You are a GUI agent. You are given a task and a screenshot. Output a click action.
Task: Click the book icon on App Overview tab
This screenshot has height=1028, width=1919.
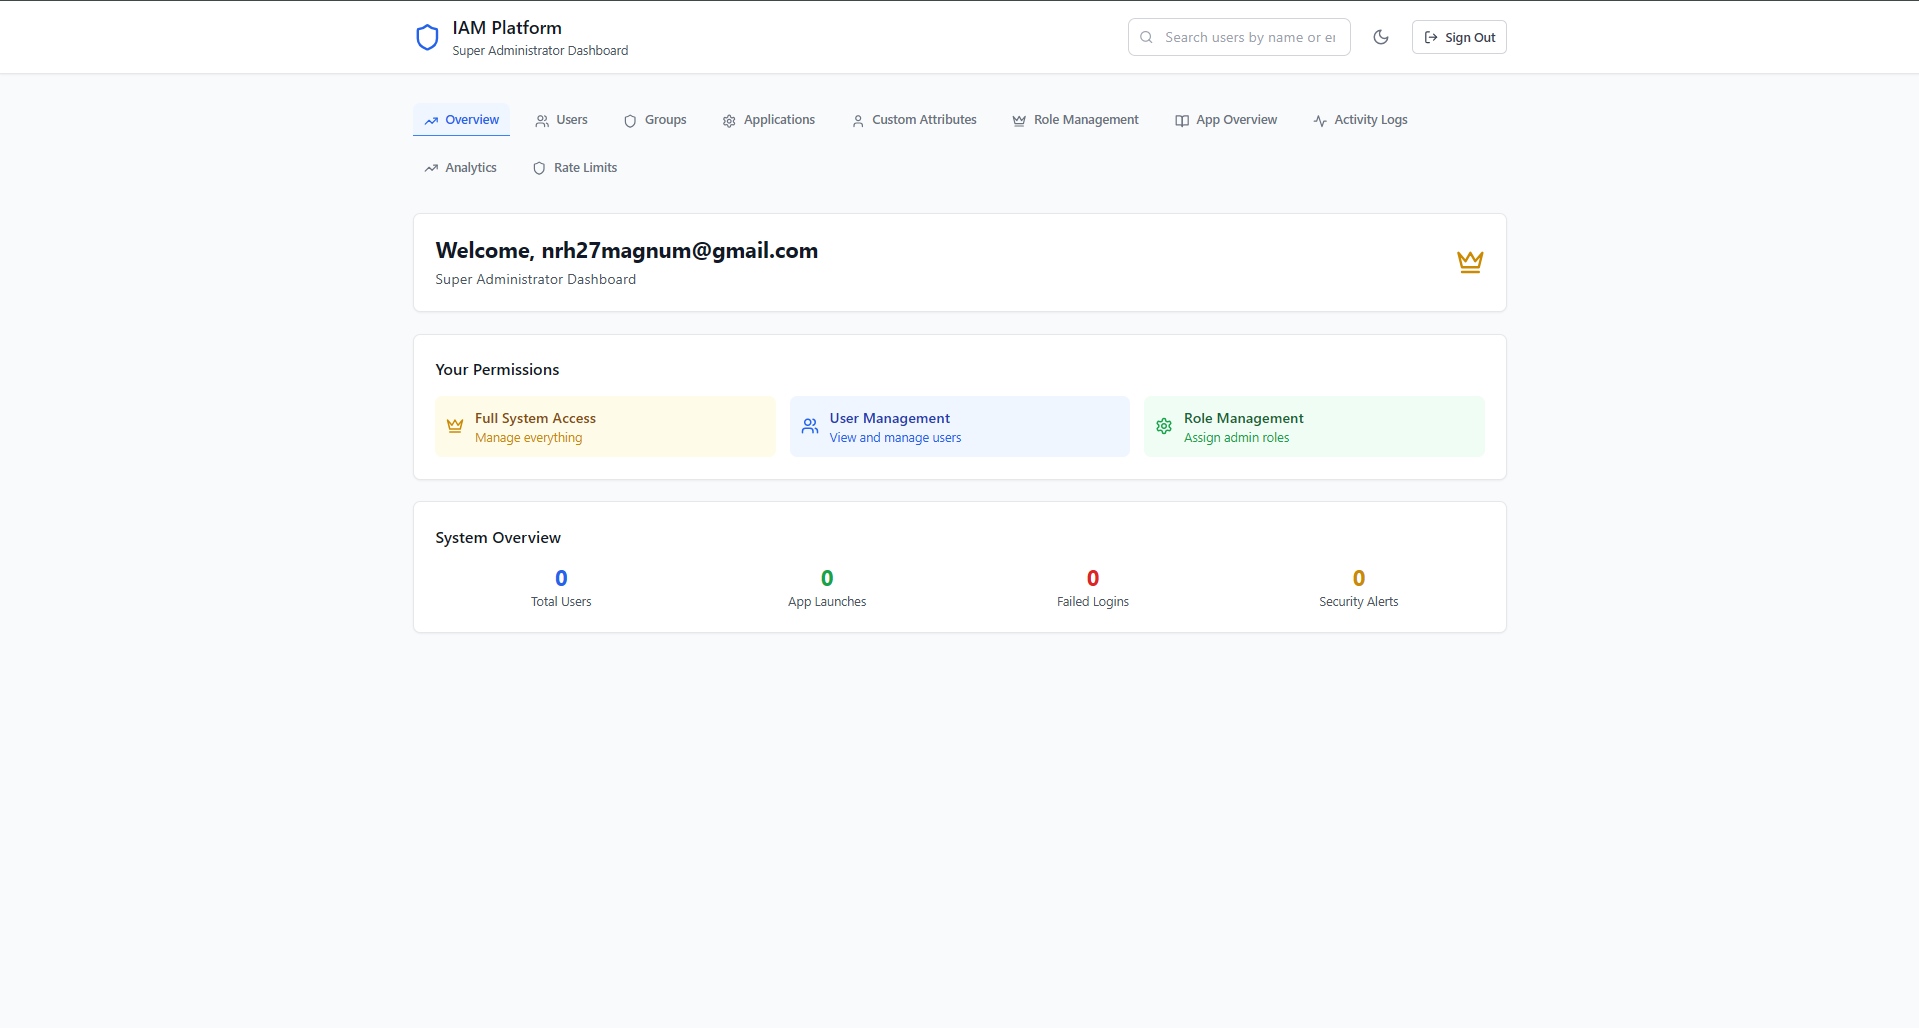pos(1182,121)
